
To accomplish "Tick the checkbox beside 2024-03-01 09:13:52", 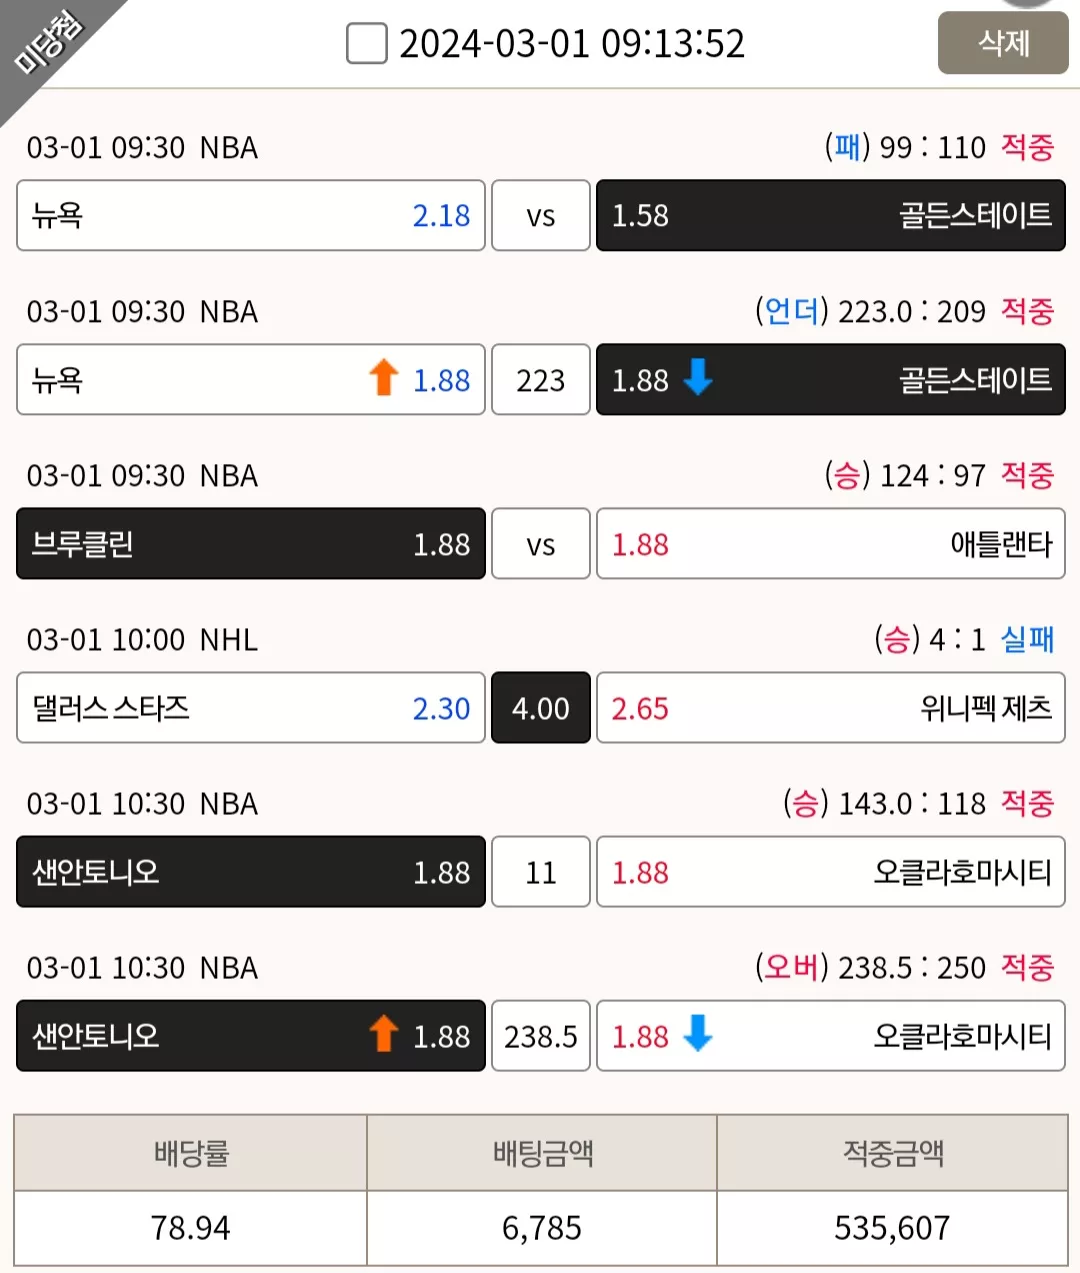I will 366,44.
